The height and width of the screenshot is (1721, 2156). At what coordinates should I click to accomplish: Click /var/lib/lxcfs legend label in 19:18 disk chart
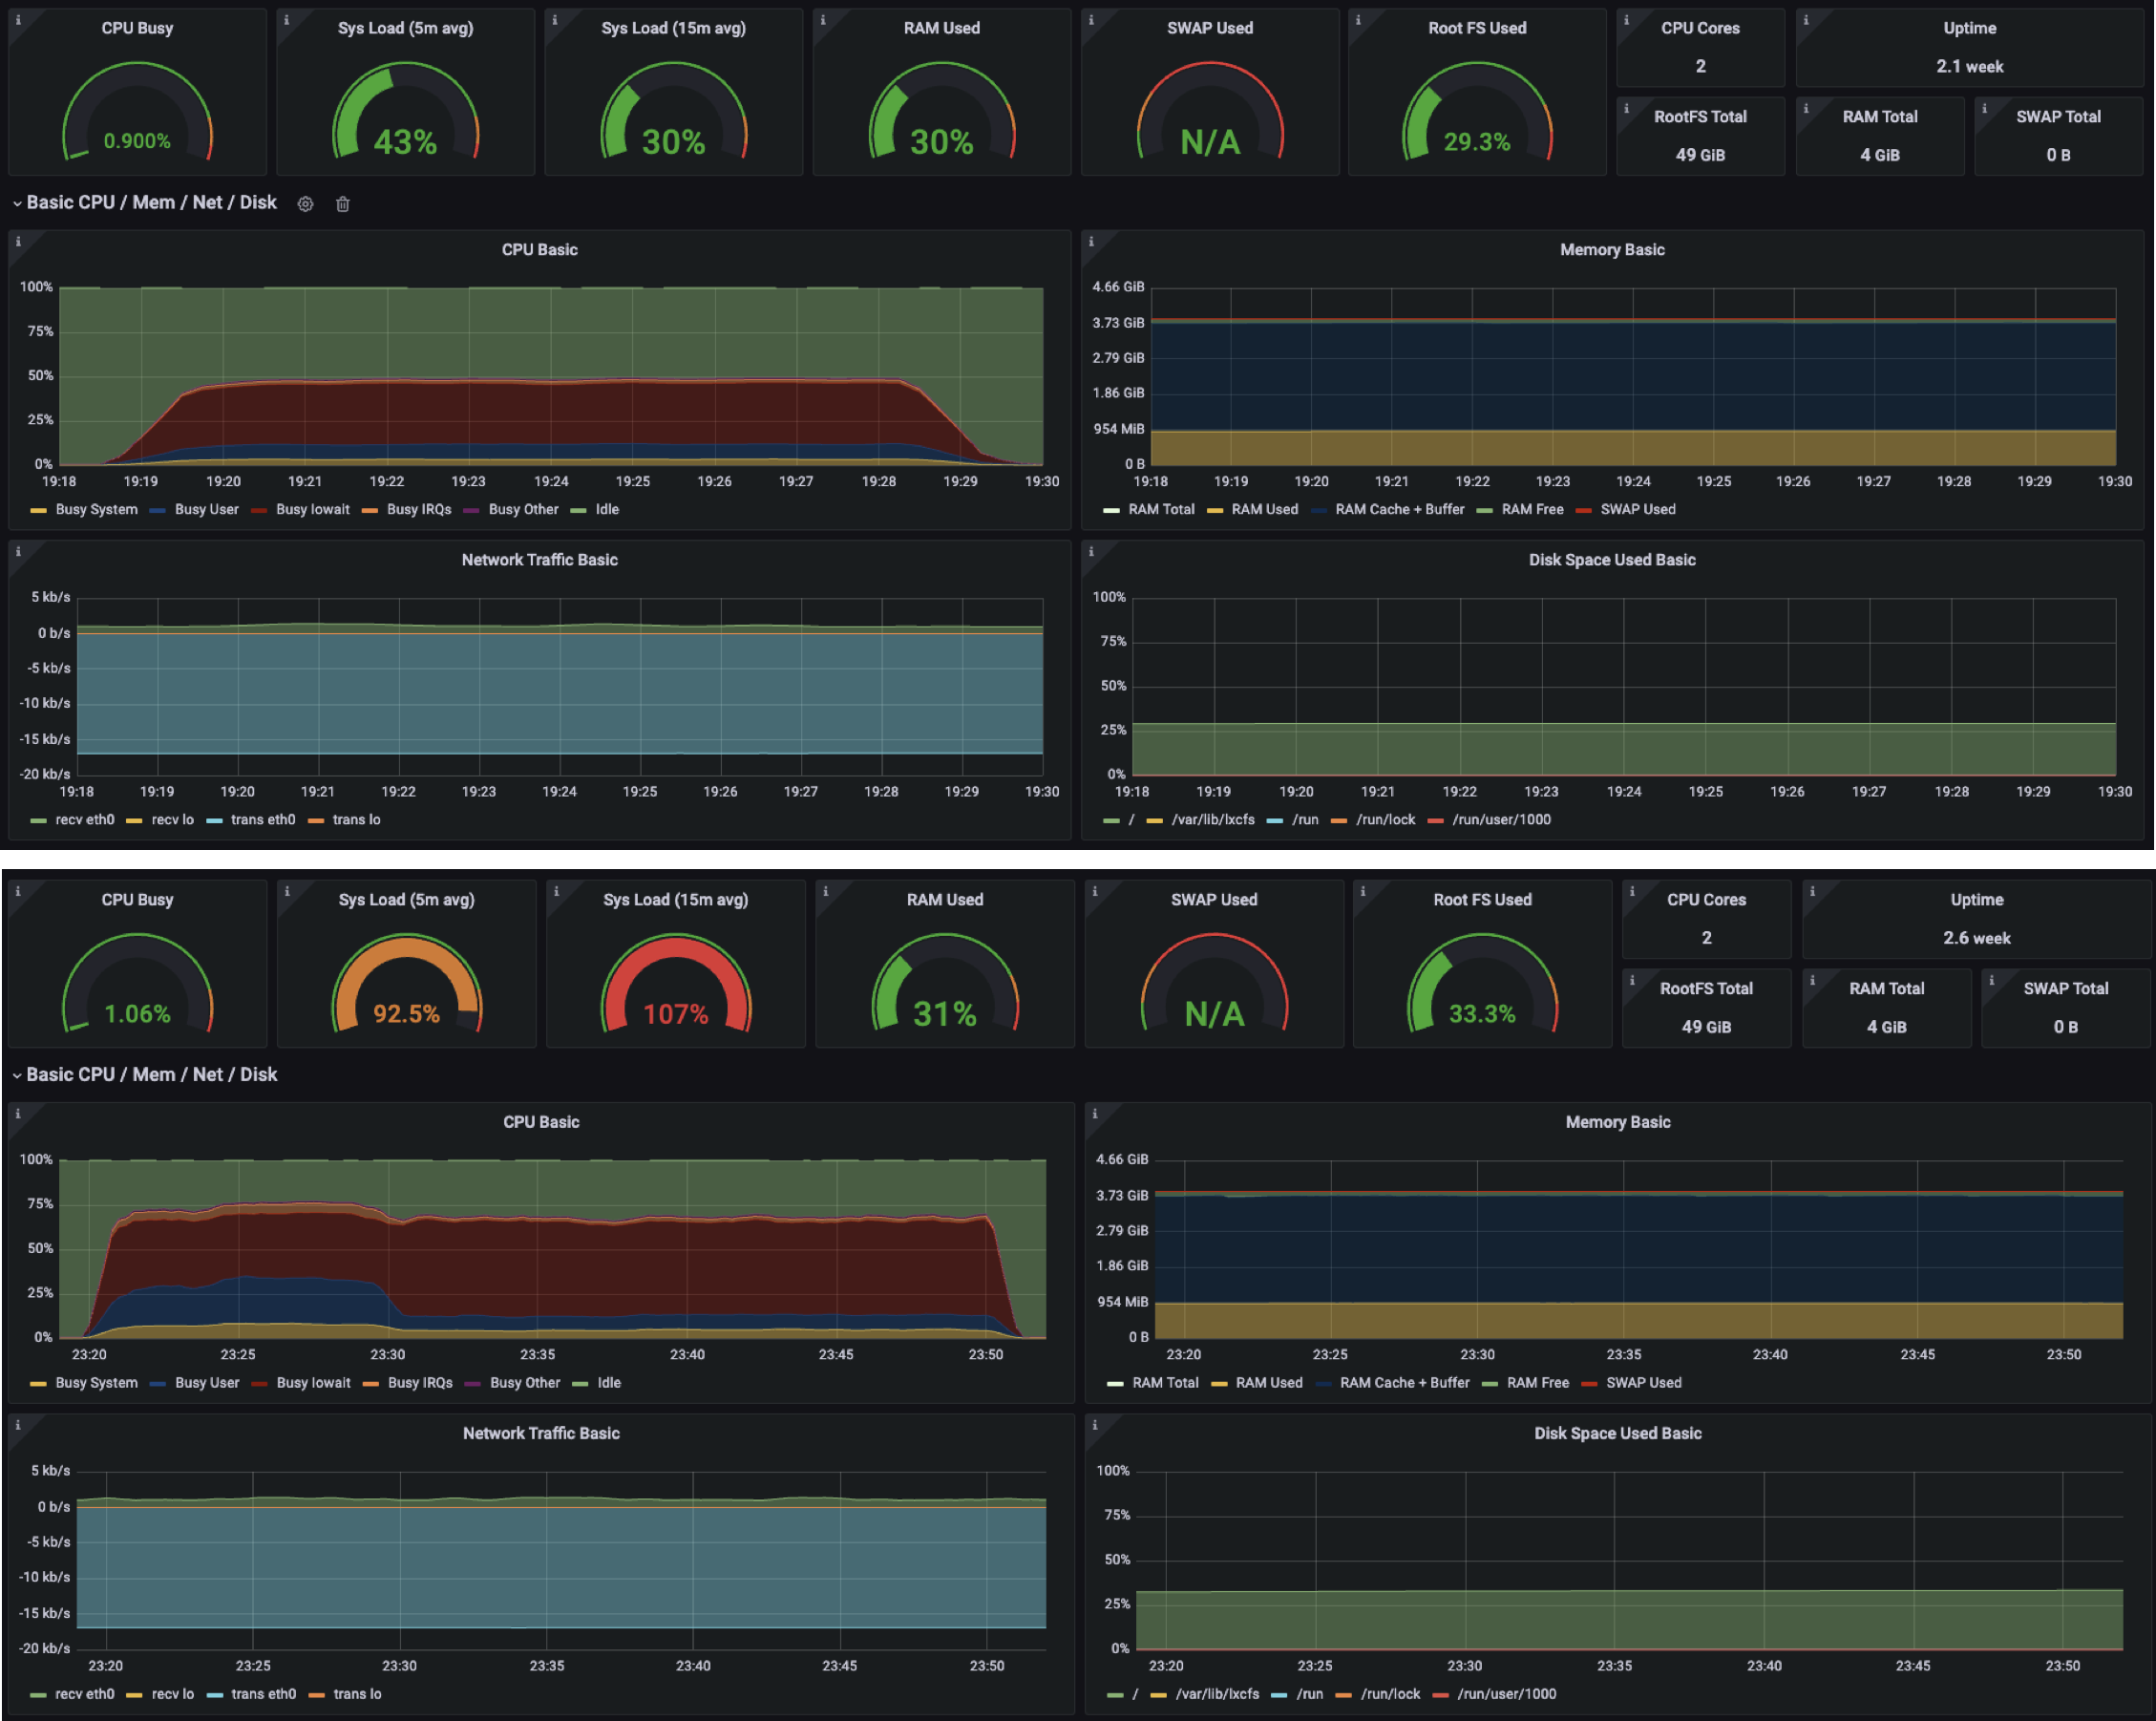pos(1212,820)
